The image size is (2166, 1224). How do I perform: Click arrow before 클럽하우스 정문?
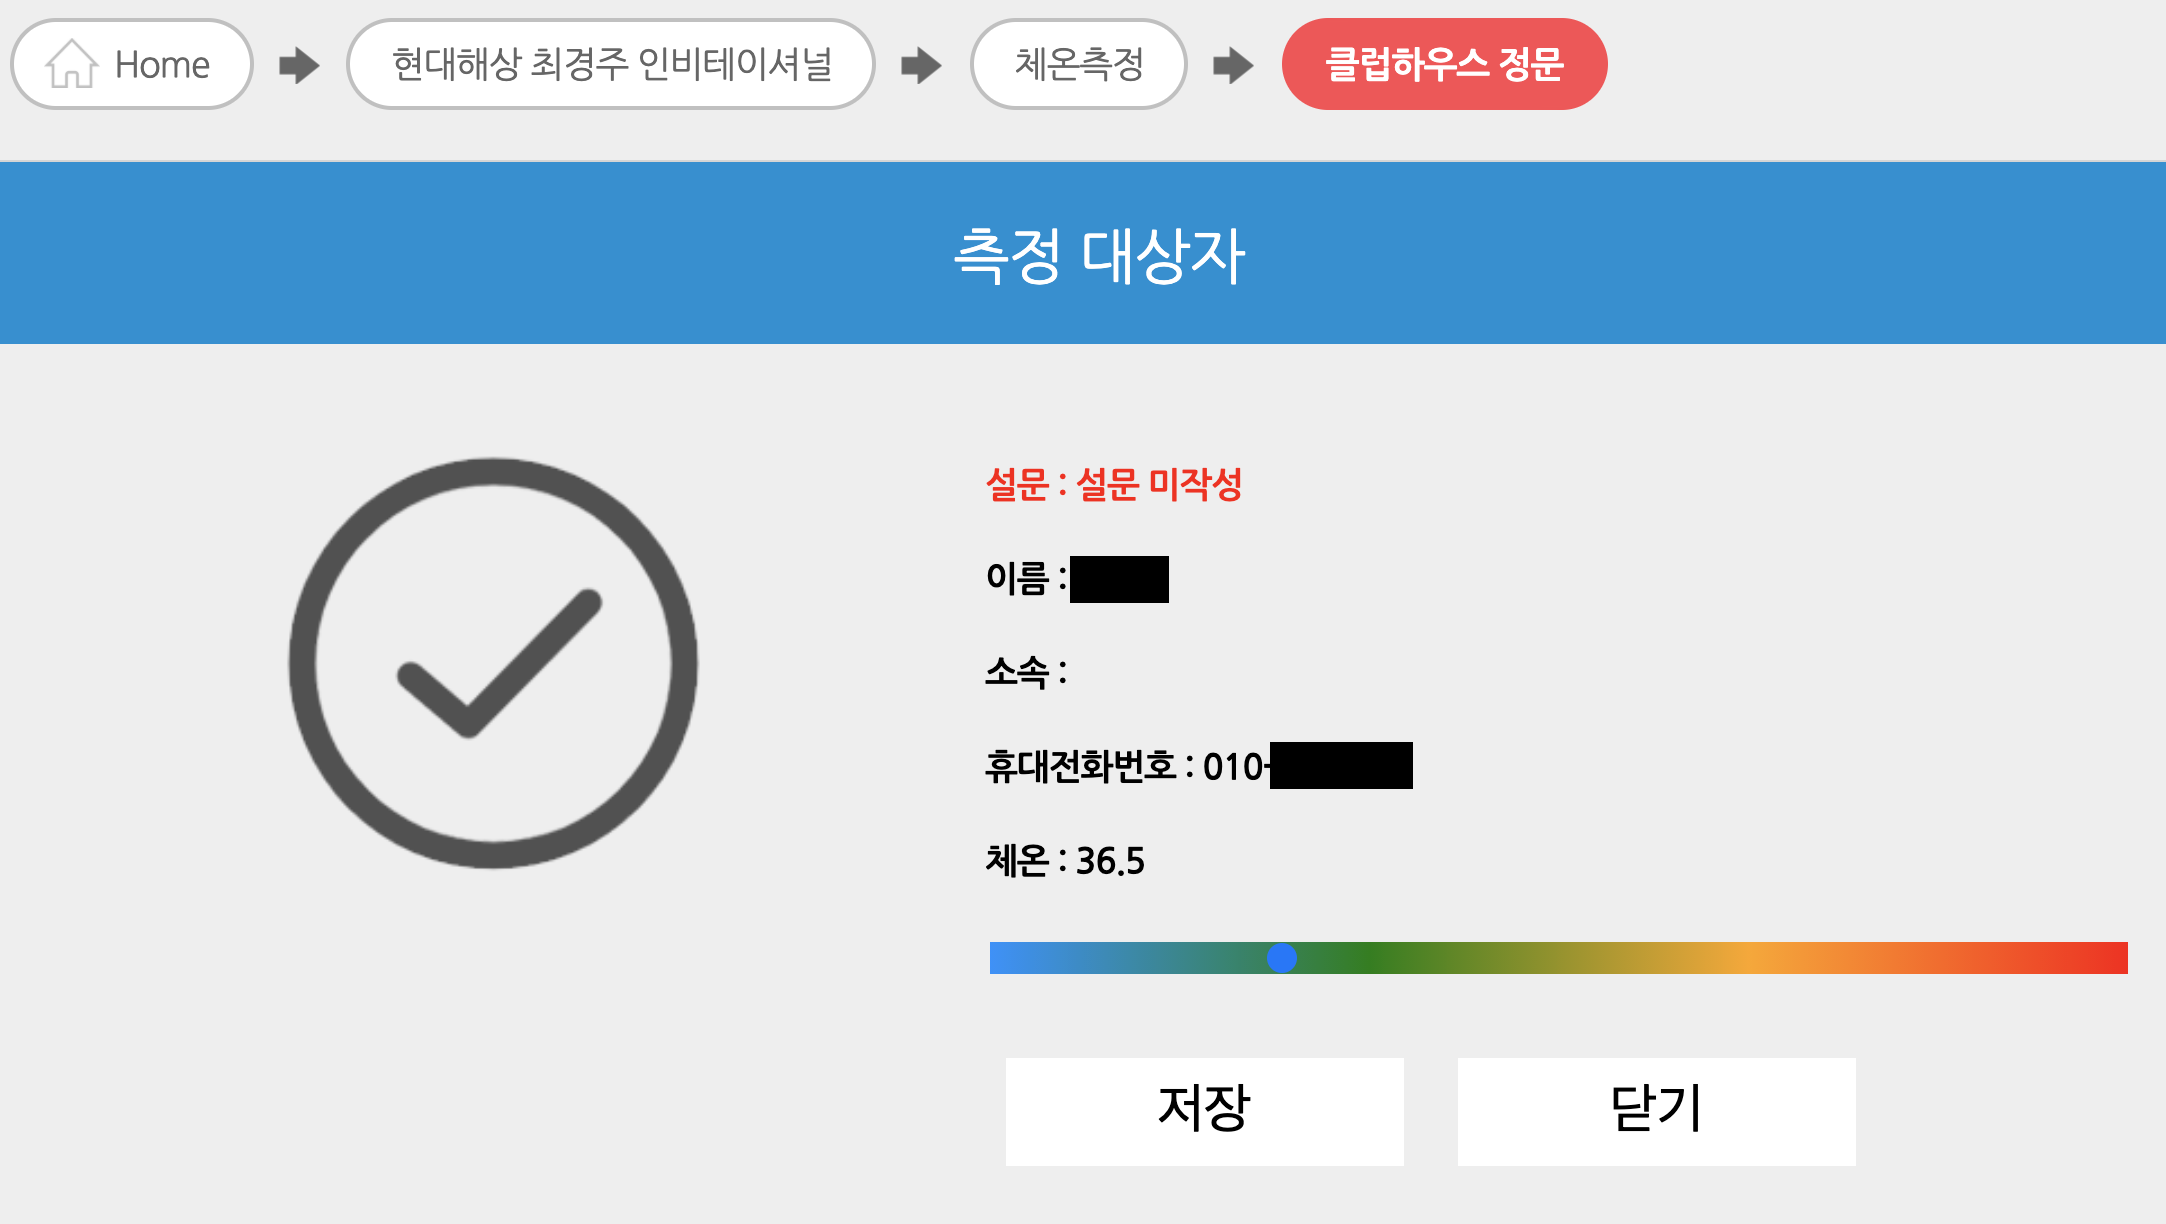pos(1233,66)
